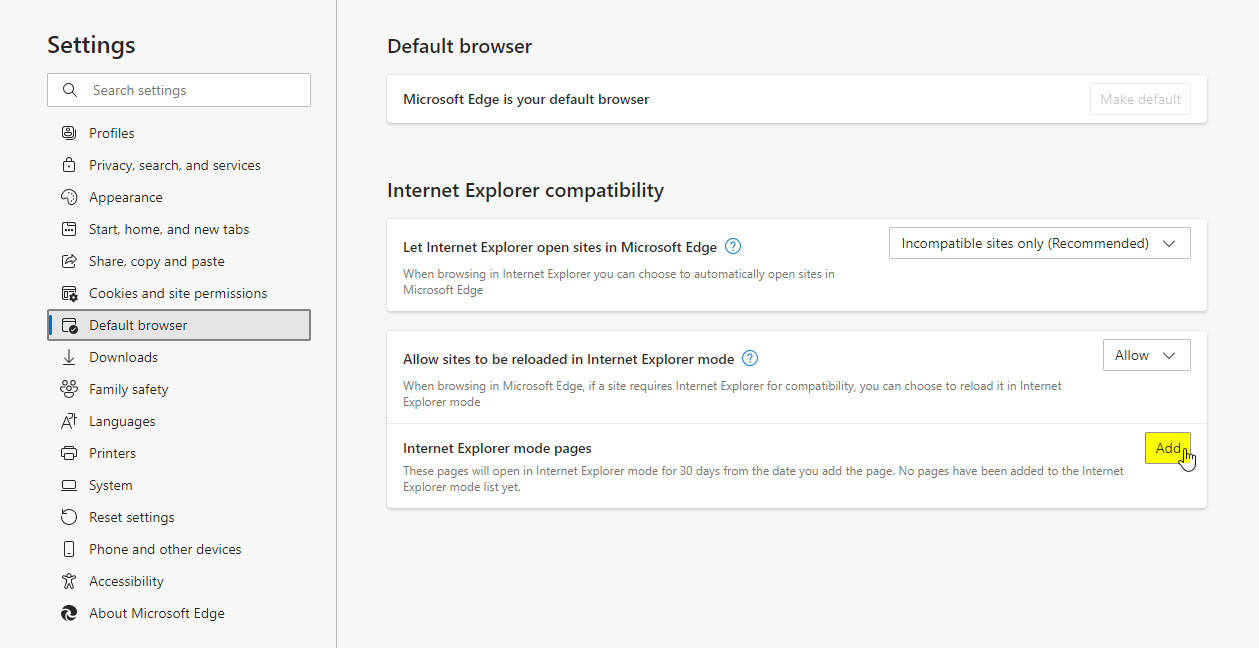This screenshot has height=648, width=1259.
Task: Click the Default browser sidebar icon
Action: click(69, 325)
